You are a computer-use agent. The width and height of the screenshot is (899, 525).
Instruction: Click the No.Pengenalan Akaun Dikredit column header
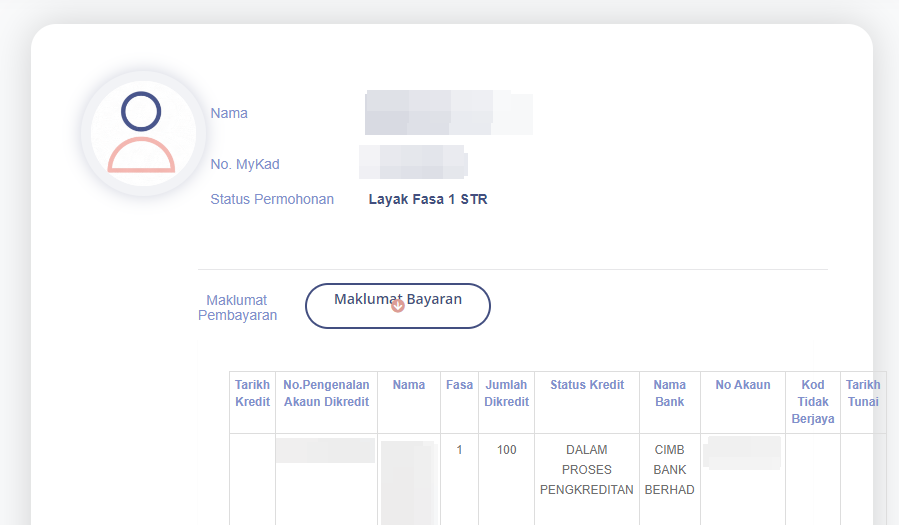[326, 393]
